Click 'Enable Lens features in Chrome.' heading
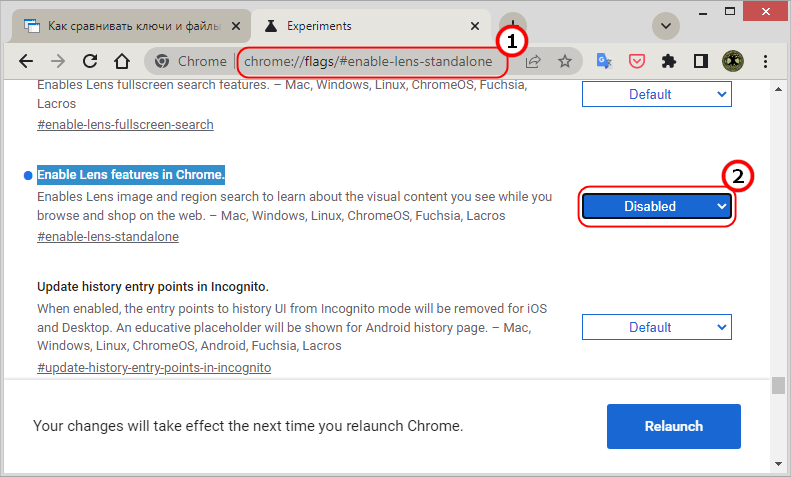 131,174
